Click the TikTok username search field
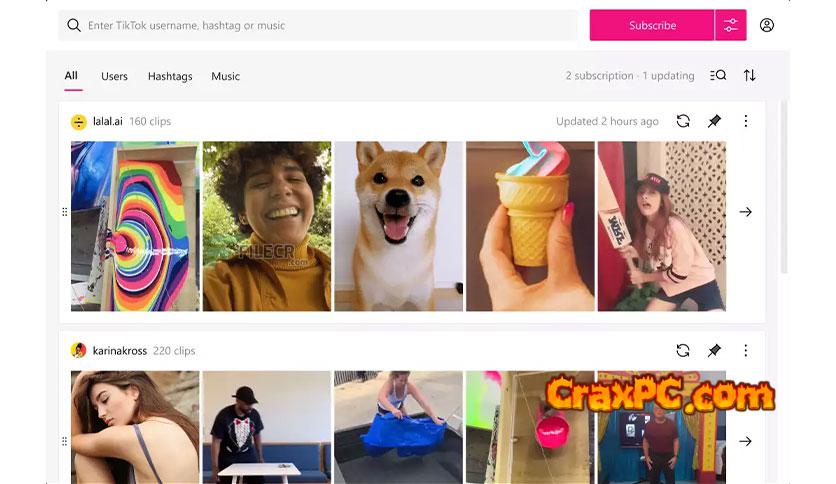Screen dimensions: 836x484 (x=318, y=25)
